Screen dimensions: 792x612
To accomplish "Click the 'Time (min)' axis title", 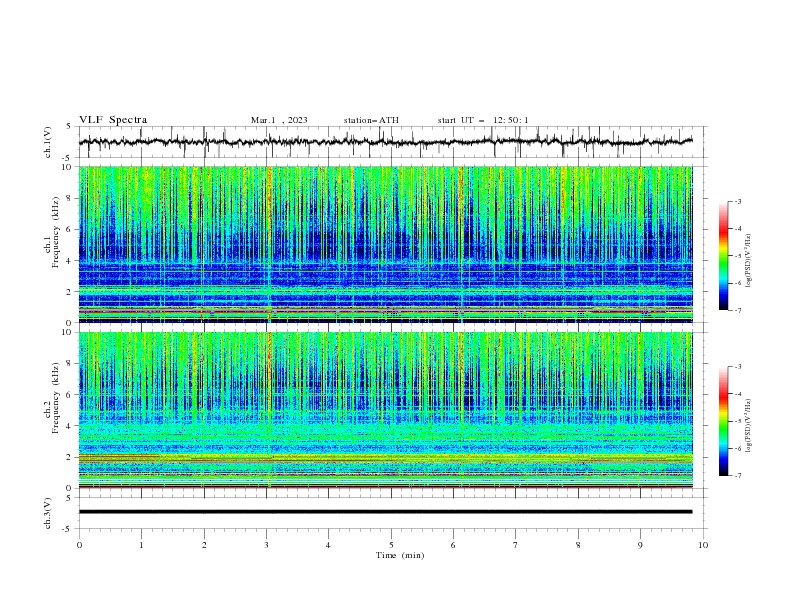I will [x=400, y=555].
